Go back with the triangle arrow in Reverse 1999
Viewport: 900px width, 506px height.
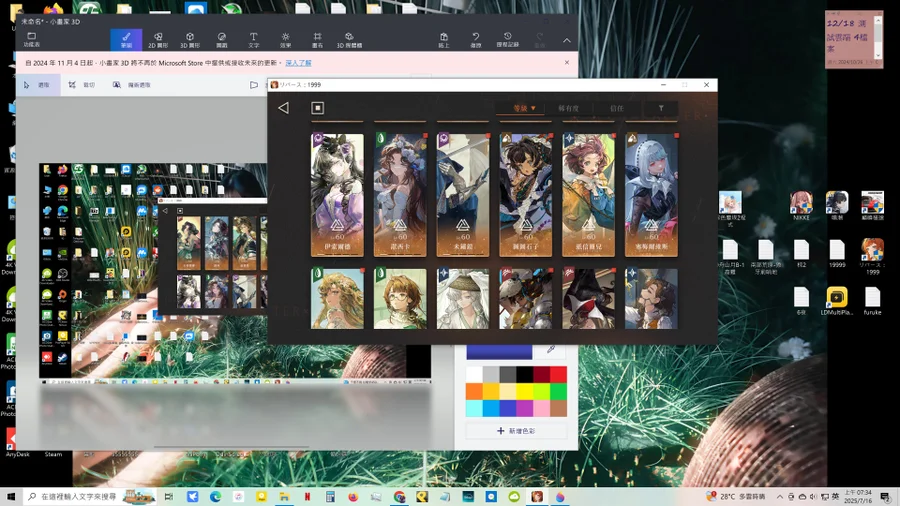(x=283, y=108)
